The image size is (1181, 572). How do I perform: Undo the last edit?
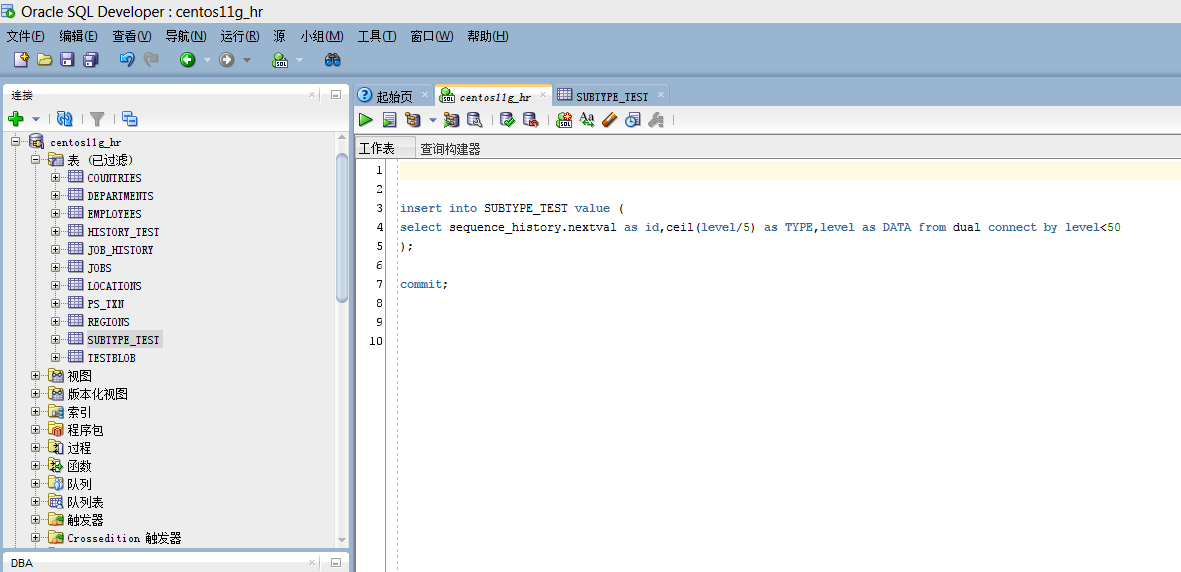pyautogui.click(x=127, y=60)
